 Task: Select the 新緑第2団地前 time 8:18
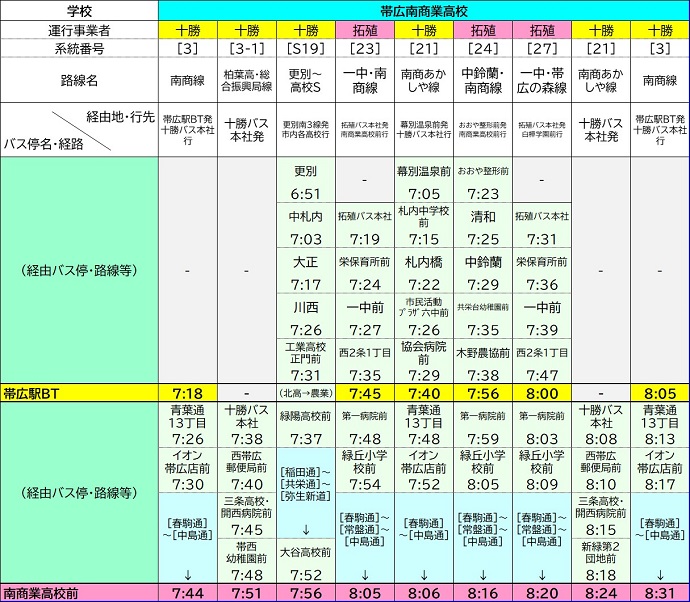click(601, 575)
